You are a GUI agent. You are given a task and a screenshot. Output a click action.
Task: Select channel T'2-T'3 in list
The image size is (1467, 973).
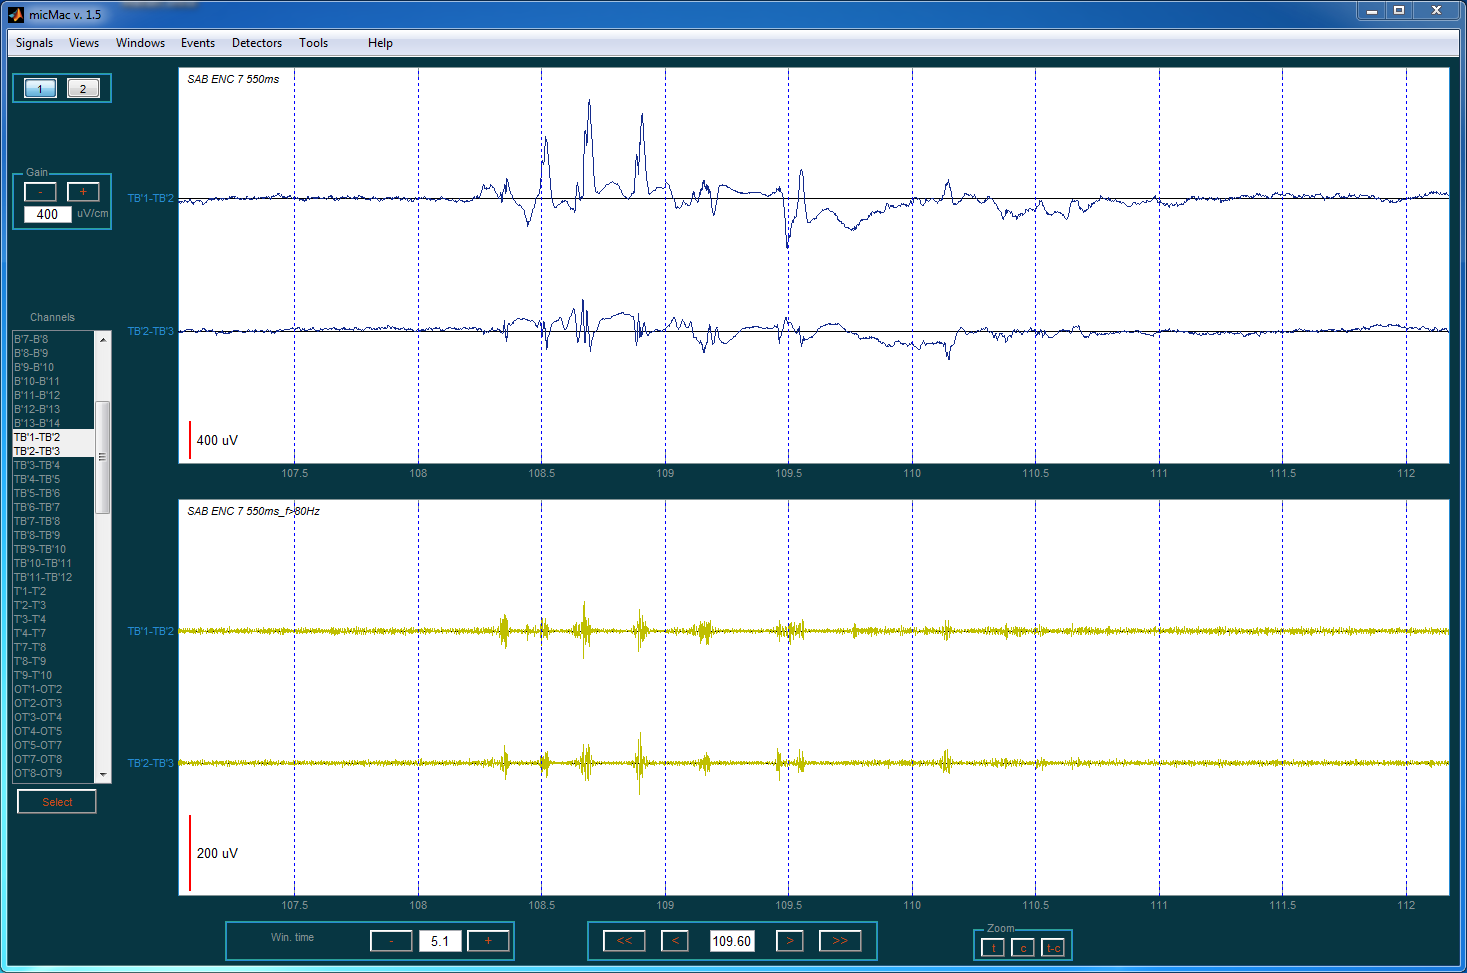(53, 605)
